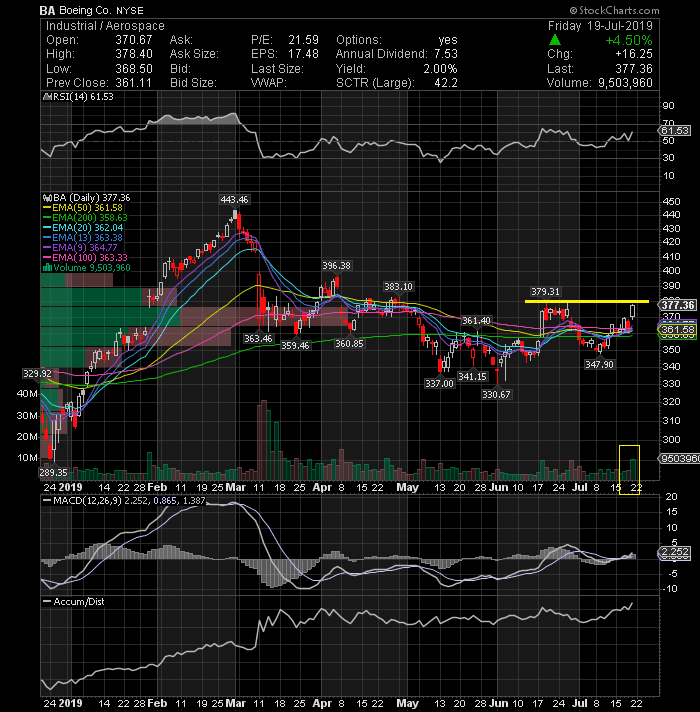Click the 330.67 low price label
The image size is (700, 712).
[496, 395]
